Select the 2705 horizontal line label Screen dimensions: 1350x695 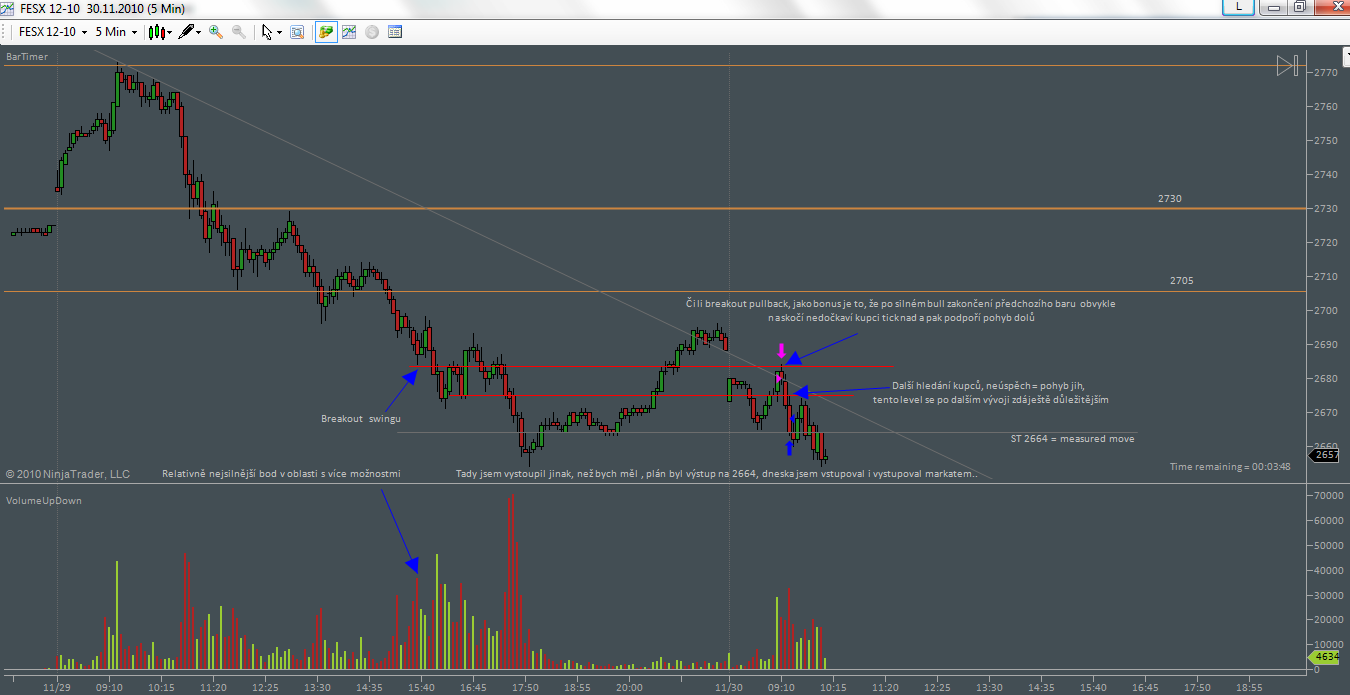pyautogui.click(x=1182, y=281)
